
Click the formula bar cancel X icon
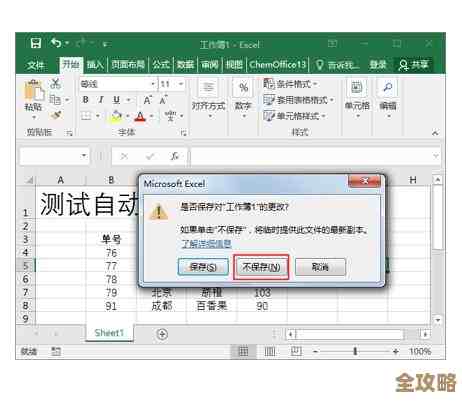coord(124,156)
